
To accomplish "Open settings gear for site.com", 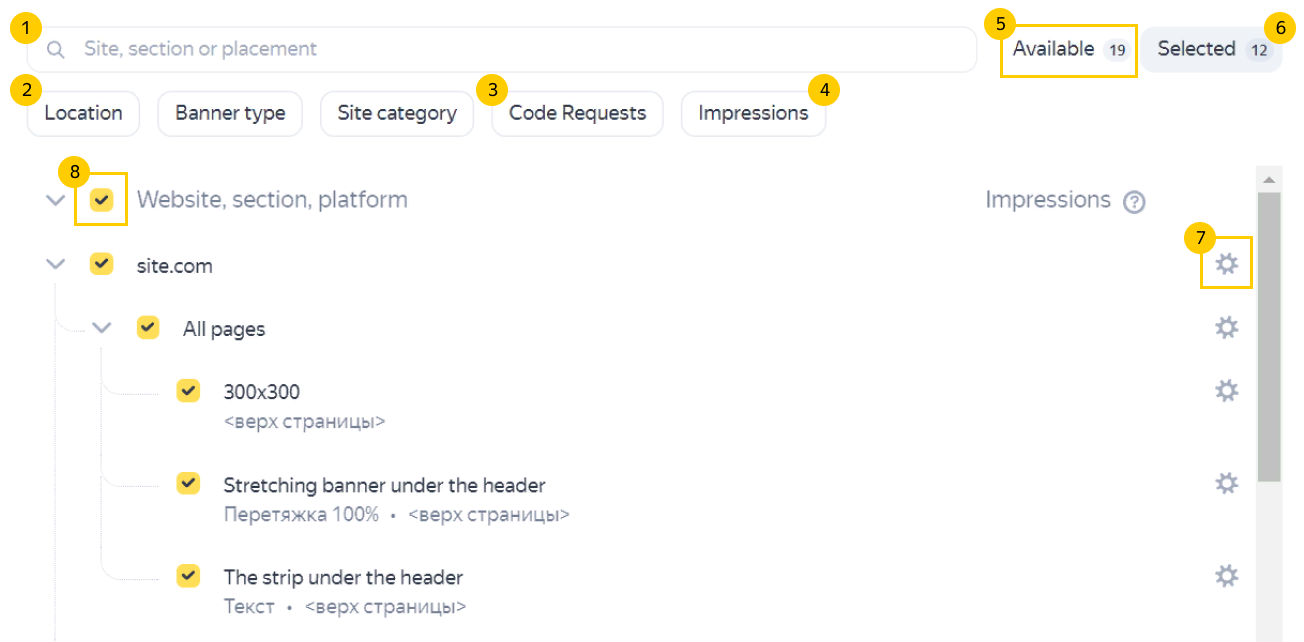I will click(x=1226, y=264).
